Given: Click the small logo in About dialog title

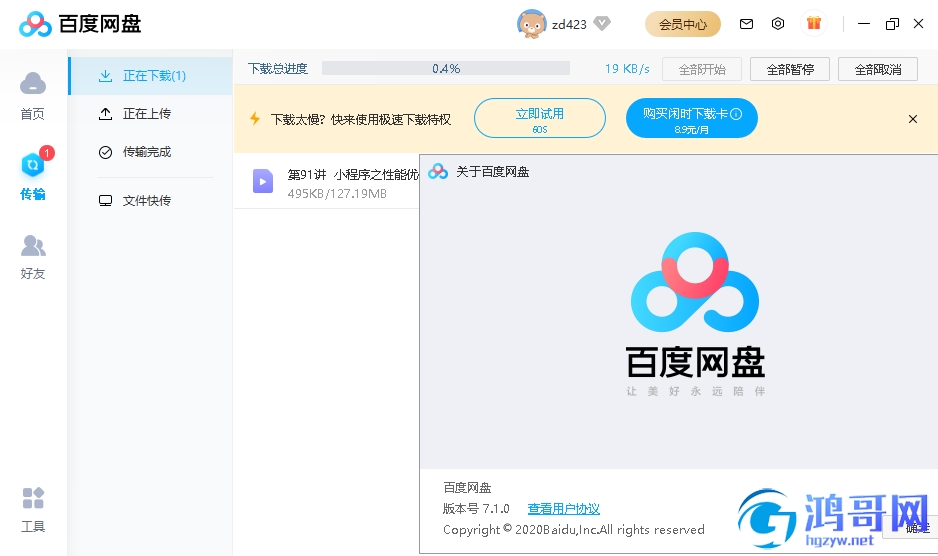Looking at the screenshot, I should coord(438,172).
